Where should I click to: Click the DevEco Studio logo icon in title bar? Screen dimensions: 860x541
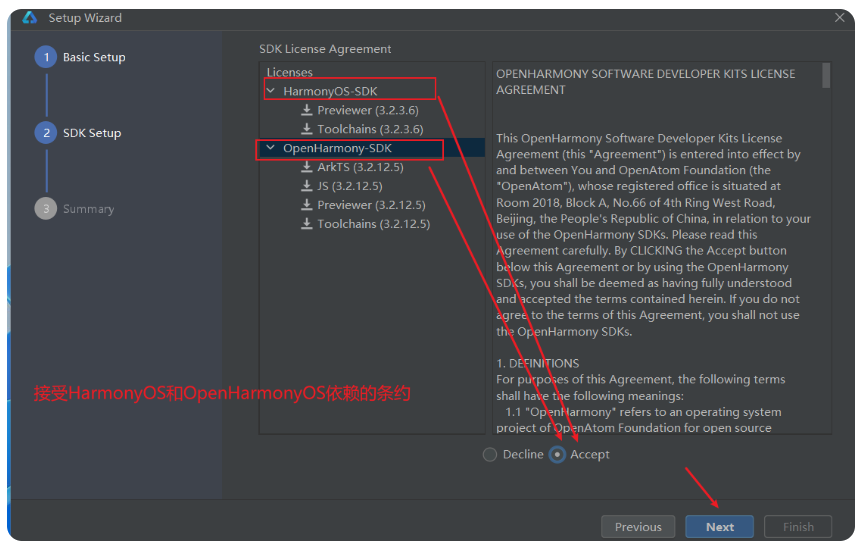(30, 18)
